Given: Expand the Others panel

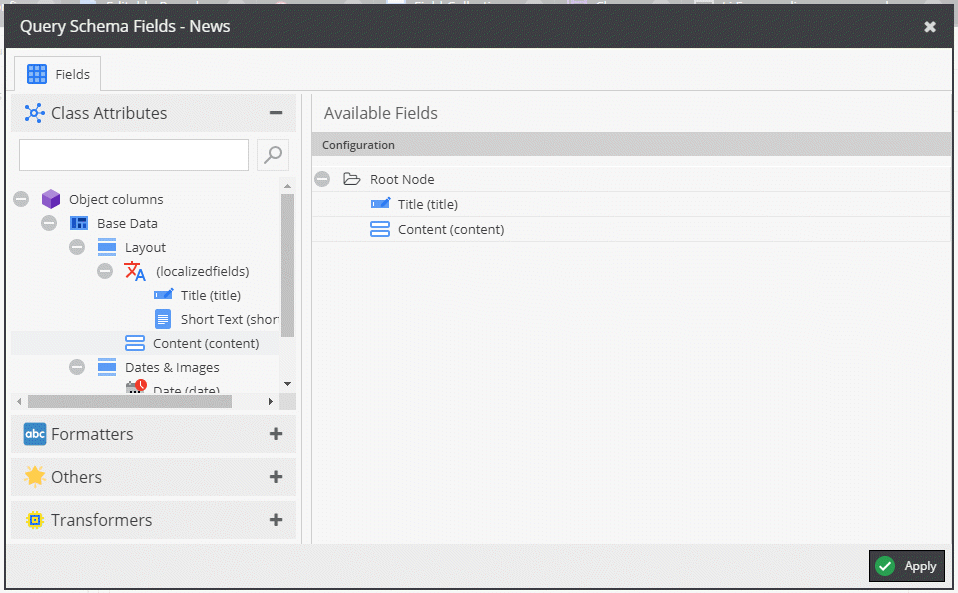Looking at the screenshot, I should click(276, 477).
